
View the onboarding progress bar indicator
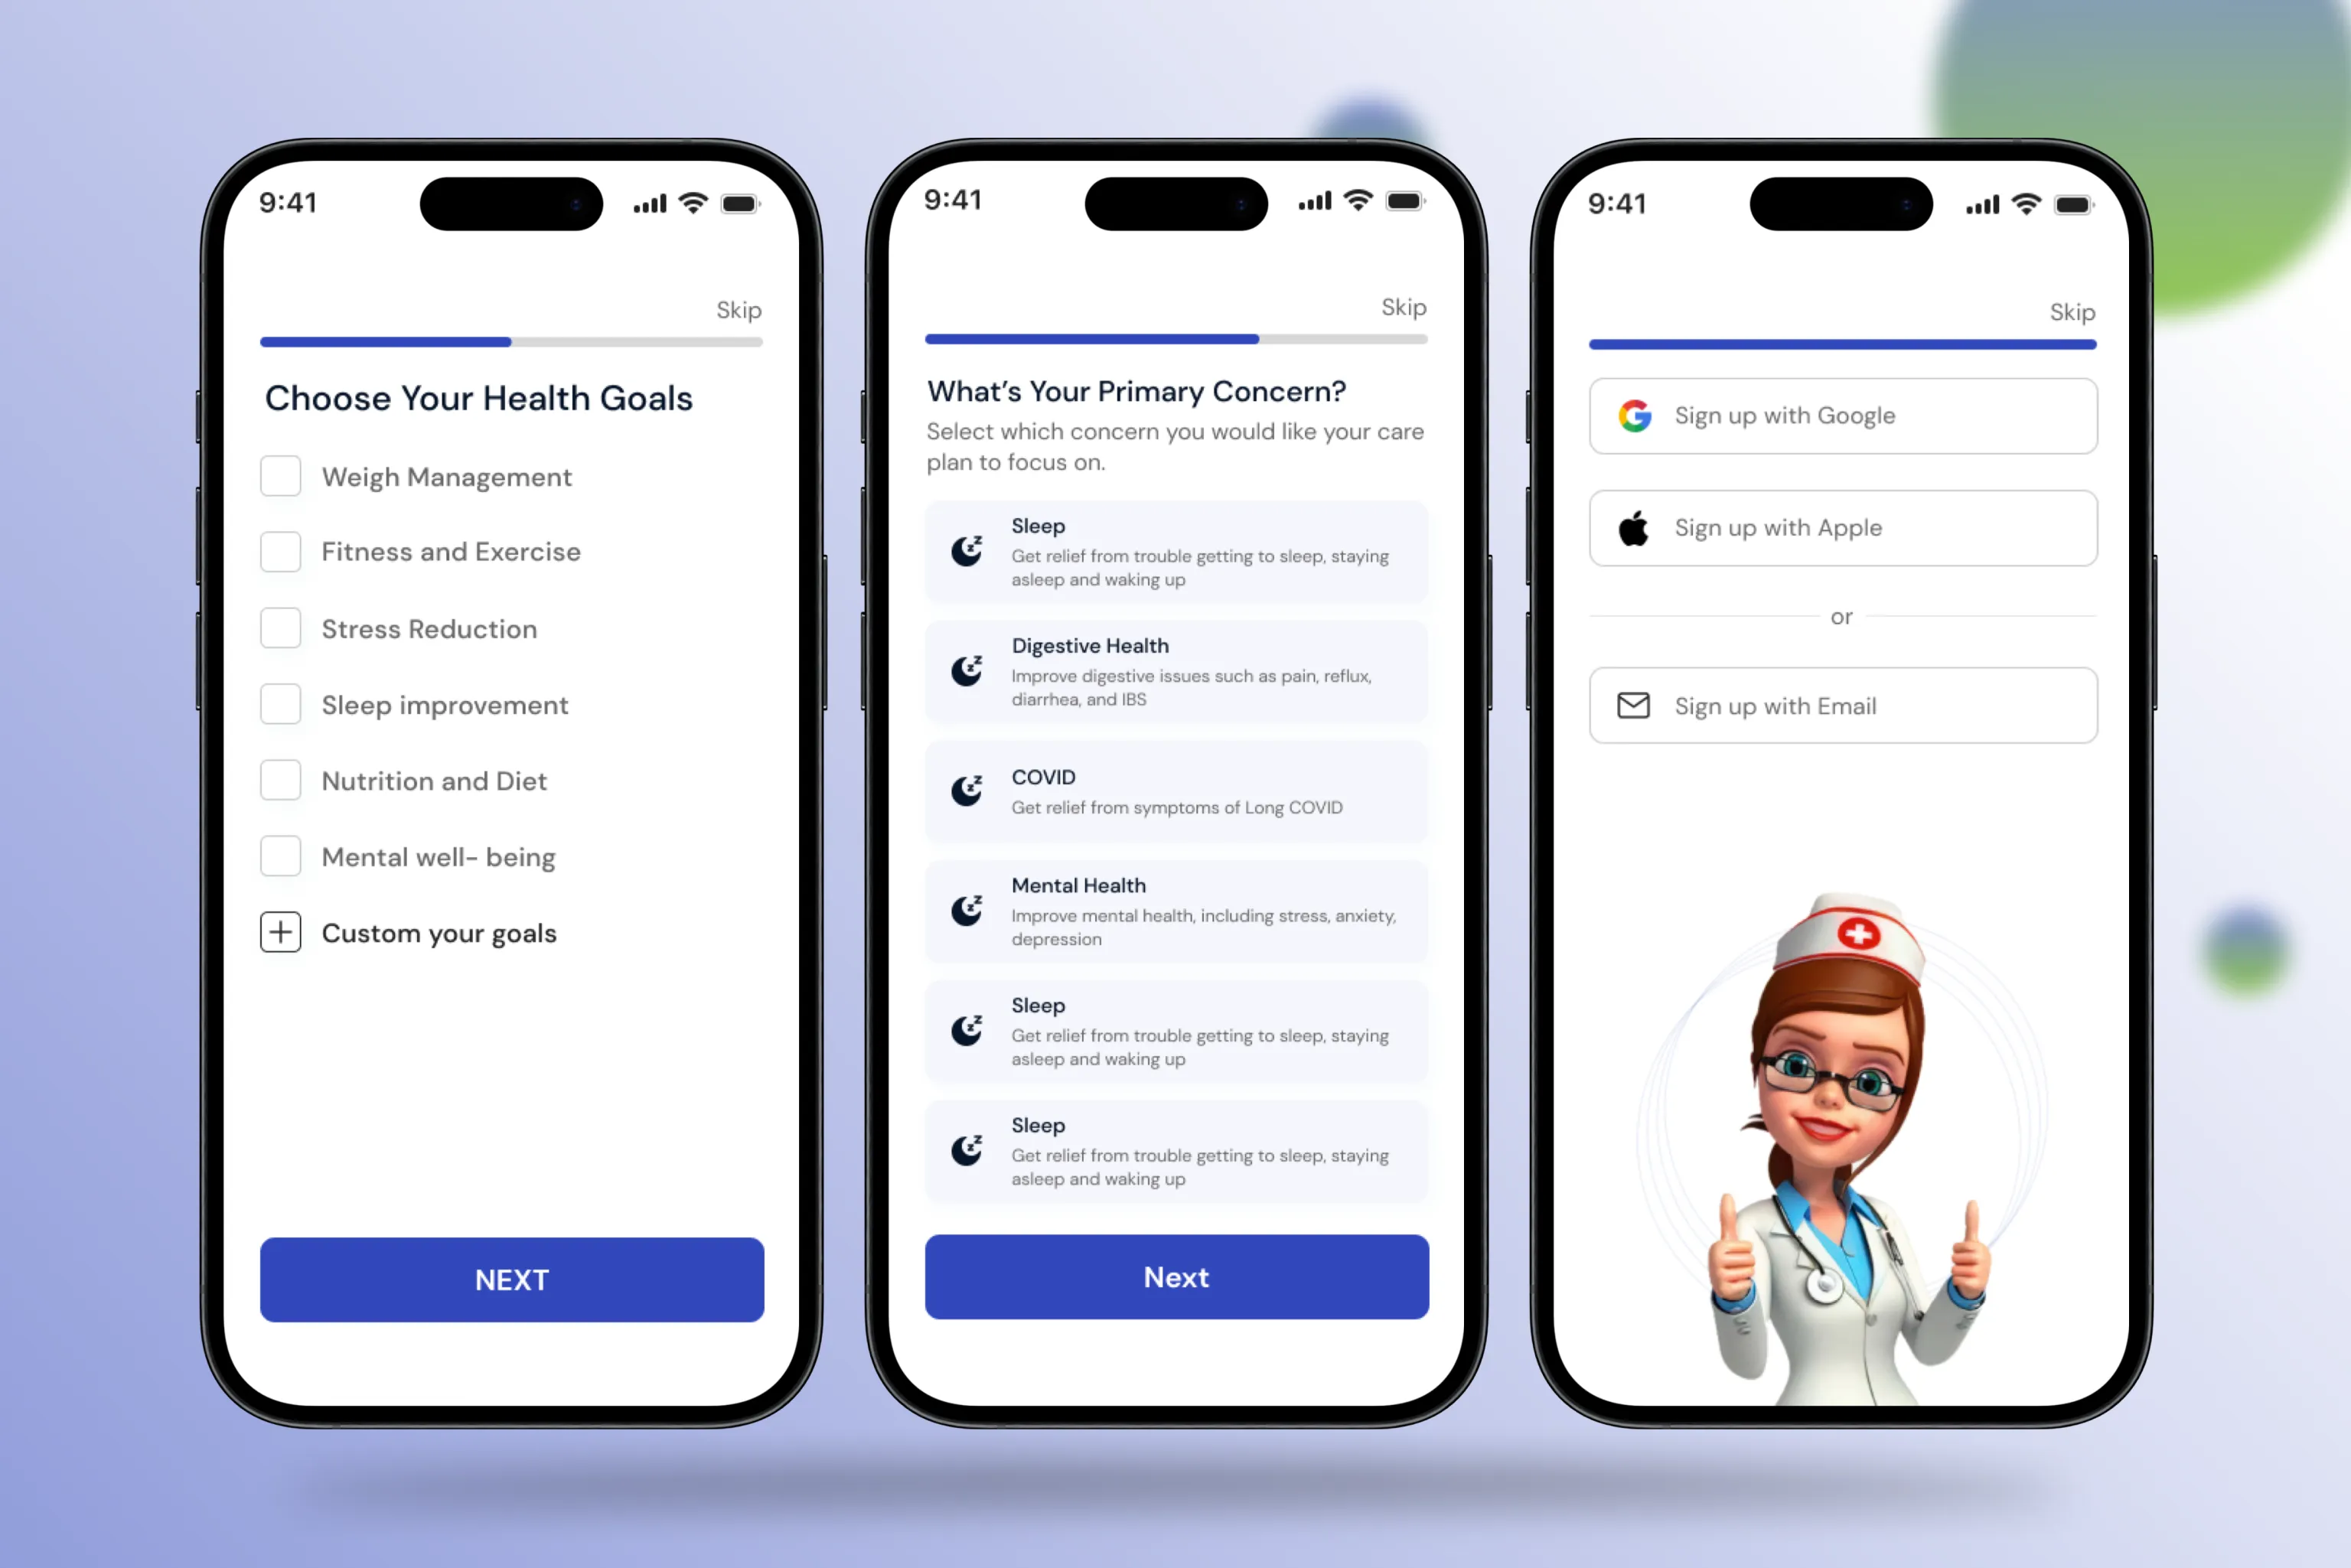coord(510,341)
